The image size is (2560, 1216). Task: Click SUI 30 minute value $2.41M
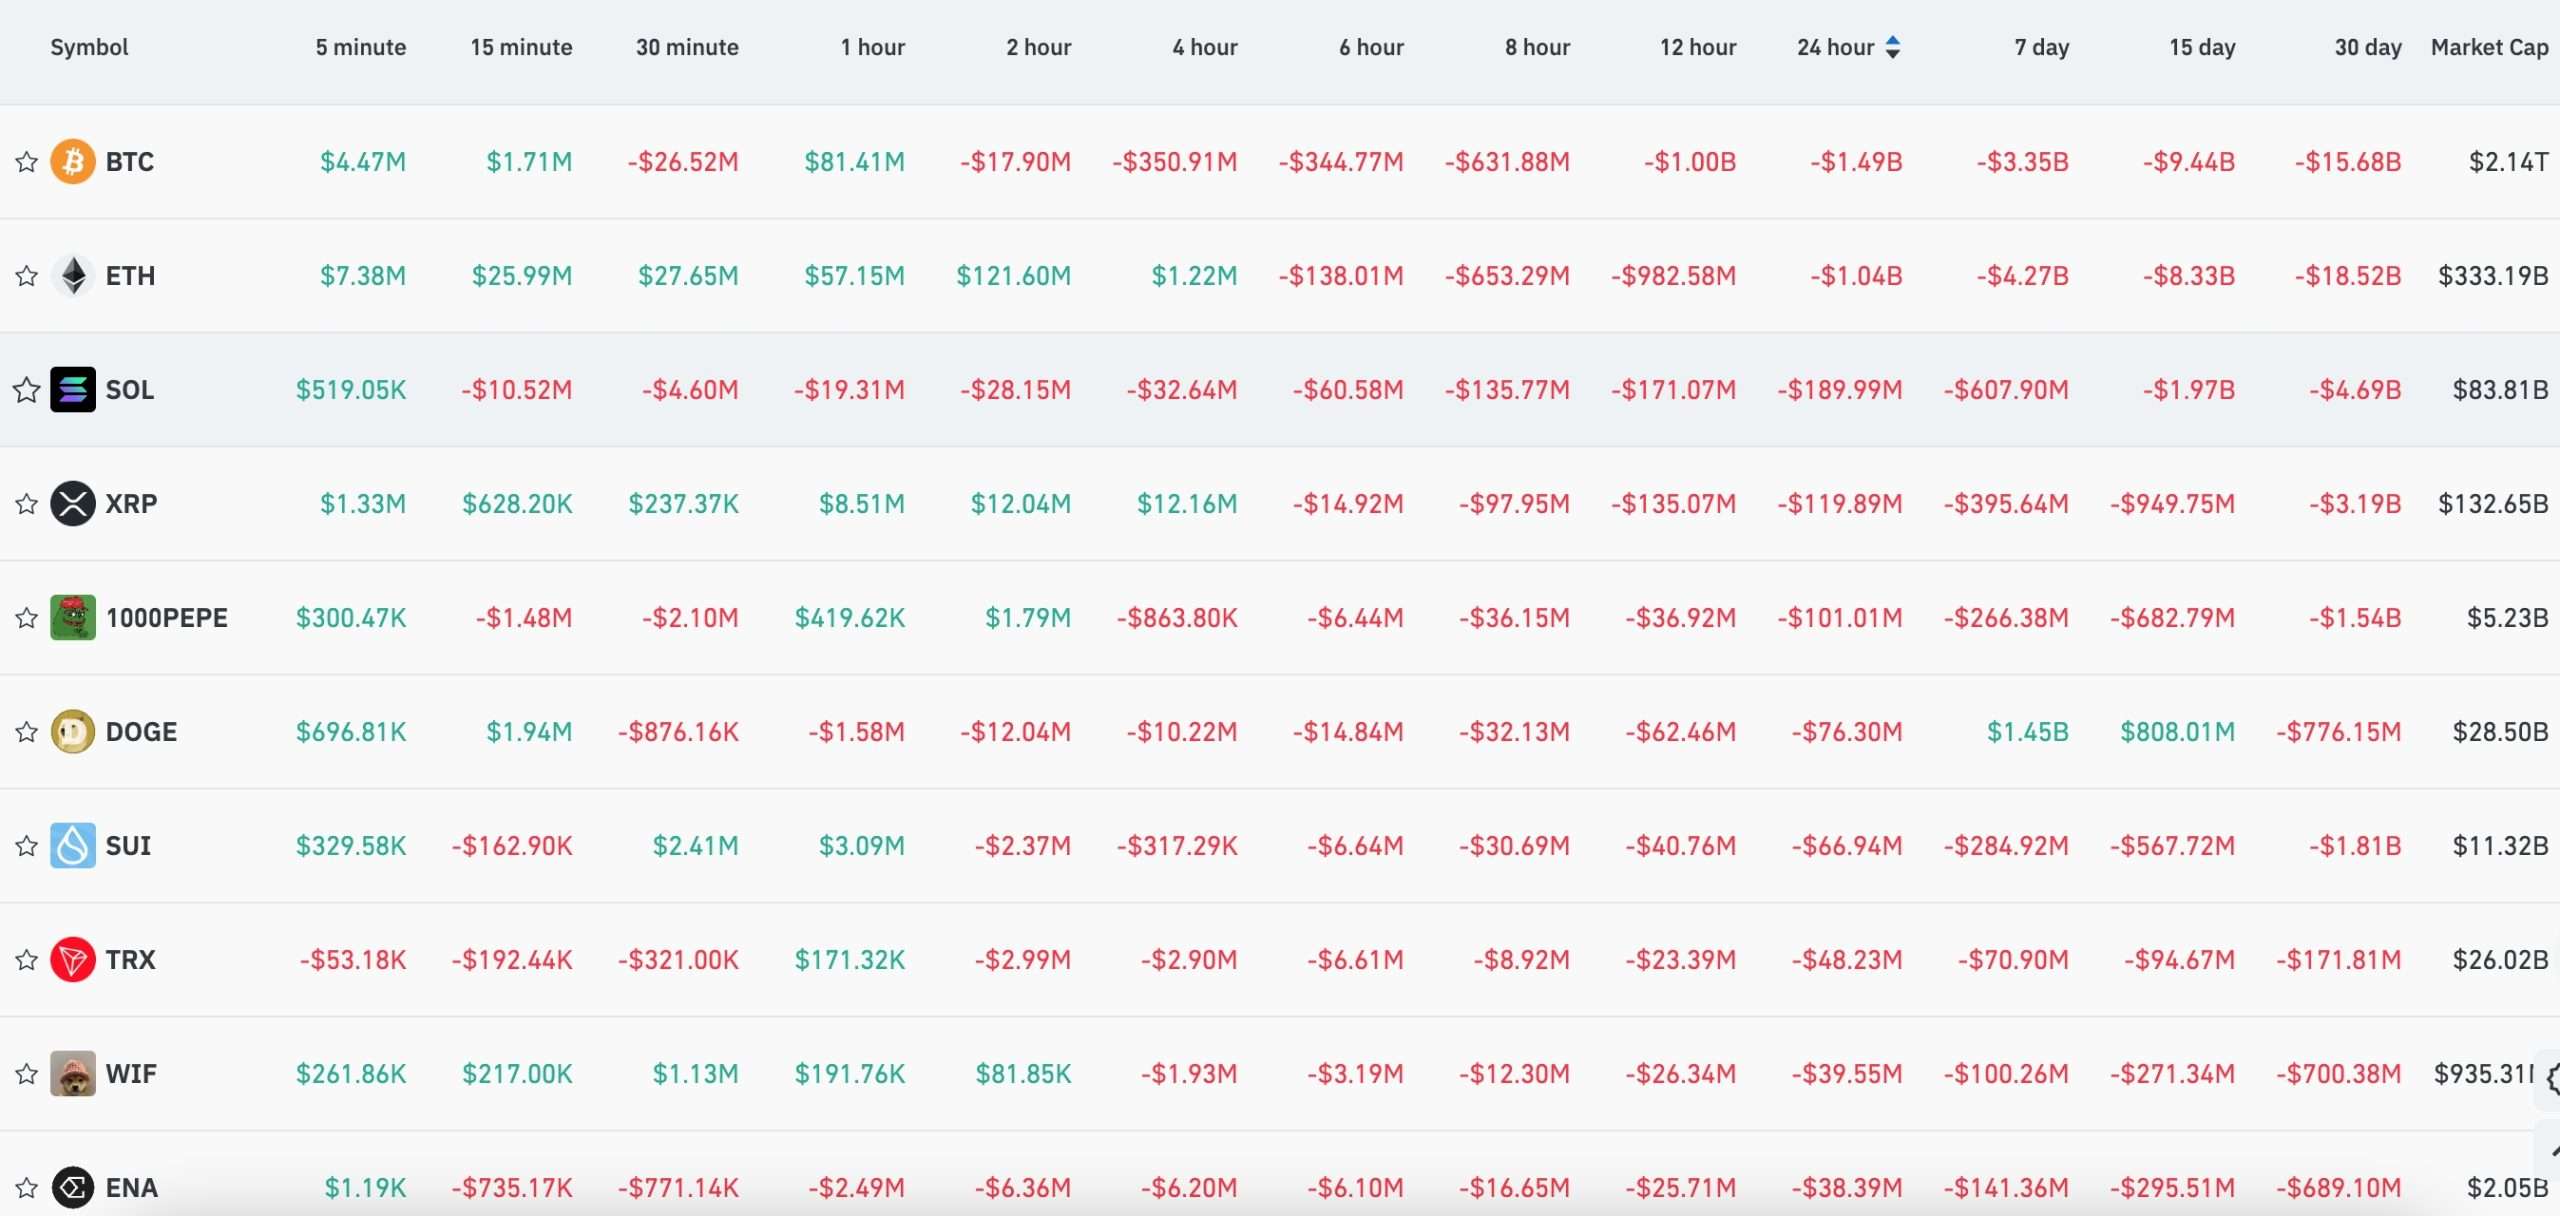[695, 845]
